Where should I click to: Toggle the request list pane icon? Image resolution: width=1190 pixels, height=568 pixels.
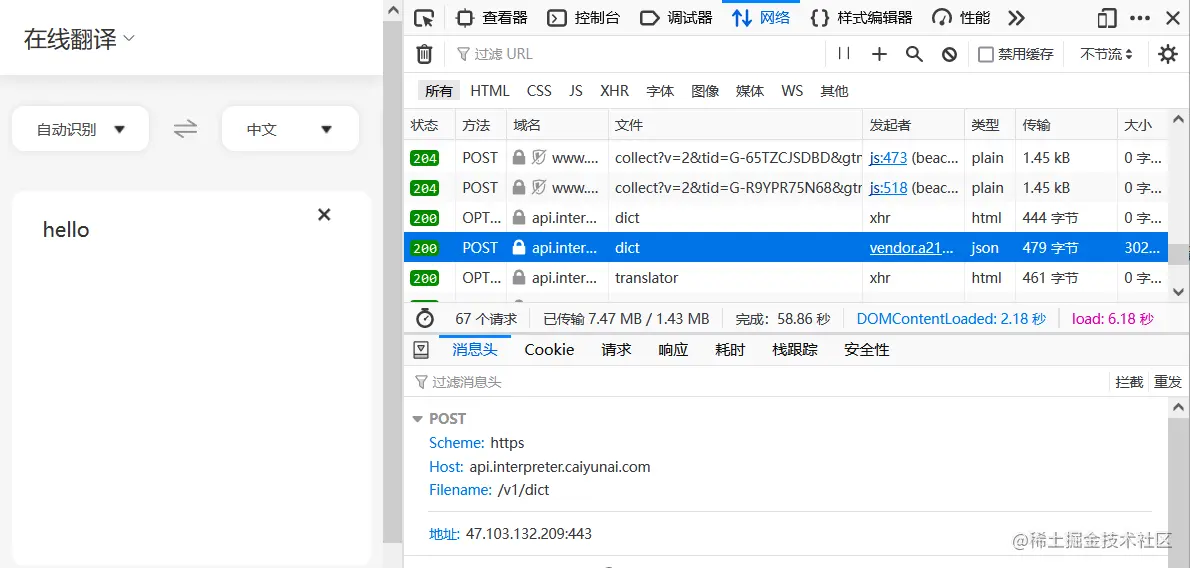[420, 350]
